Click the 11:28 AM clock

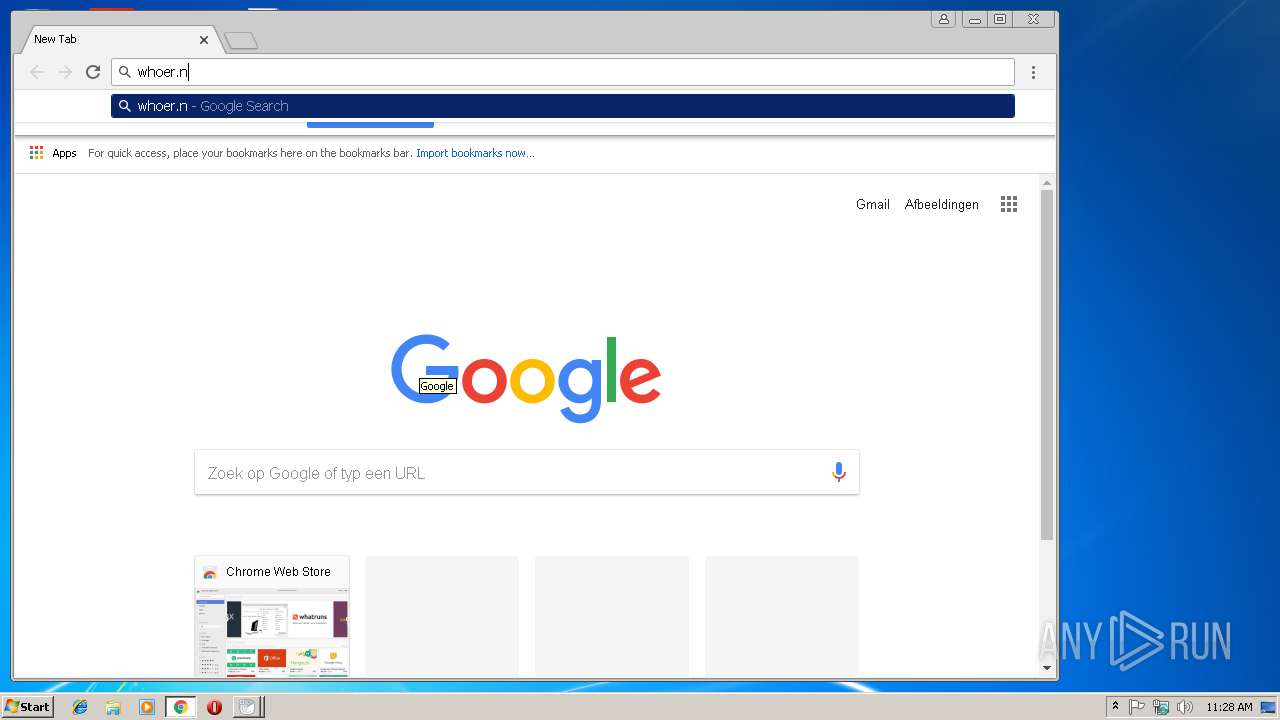pyautogui.click(x=1229, y=707)
